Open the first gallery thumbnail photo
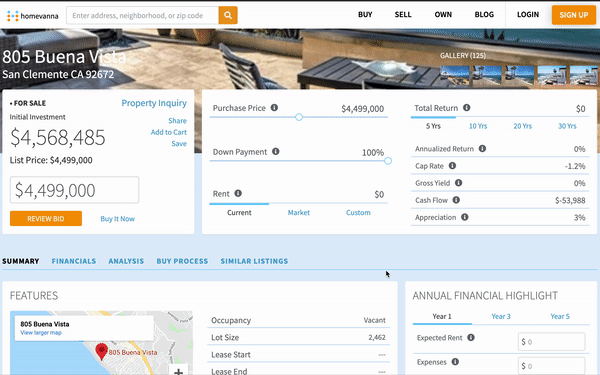This screenshot has height=375, width=600. point(455,75)
